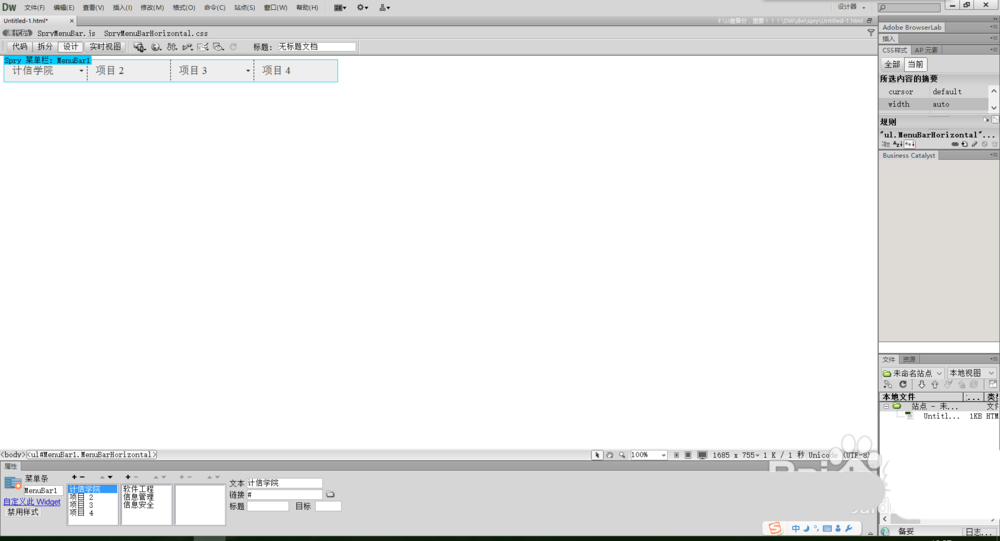Toggle 中 Chinese input mode in IME bar

[x=795, y=528]
